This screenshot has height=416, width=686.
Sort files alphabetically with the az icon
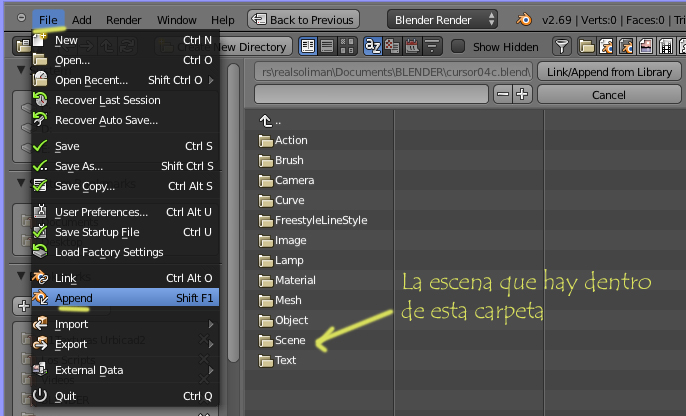(373, 46)
